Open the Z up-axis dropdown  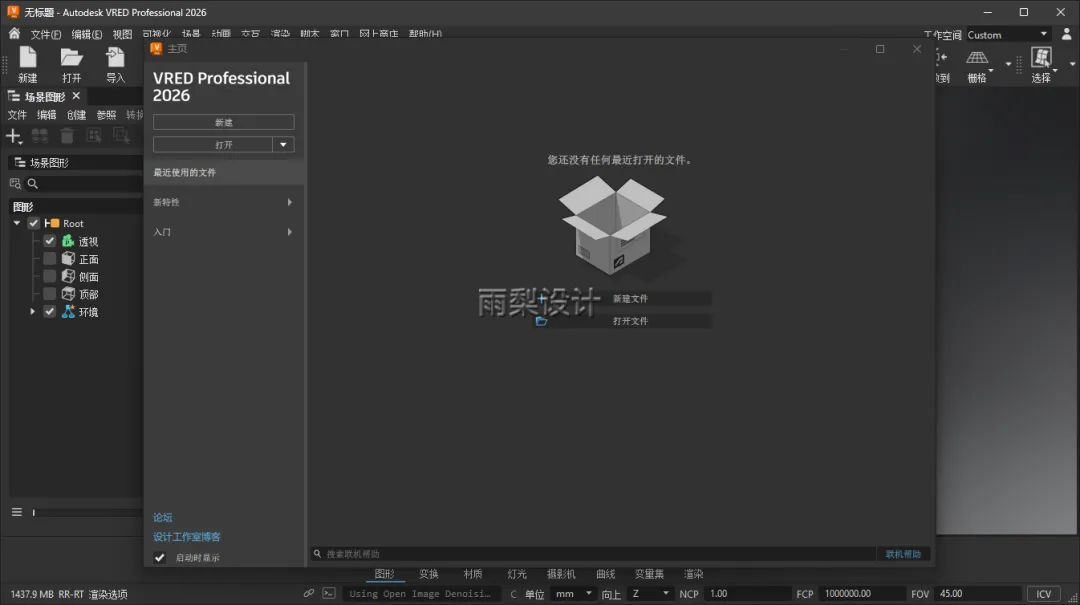coord(650,593)
